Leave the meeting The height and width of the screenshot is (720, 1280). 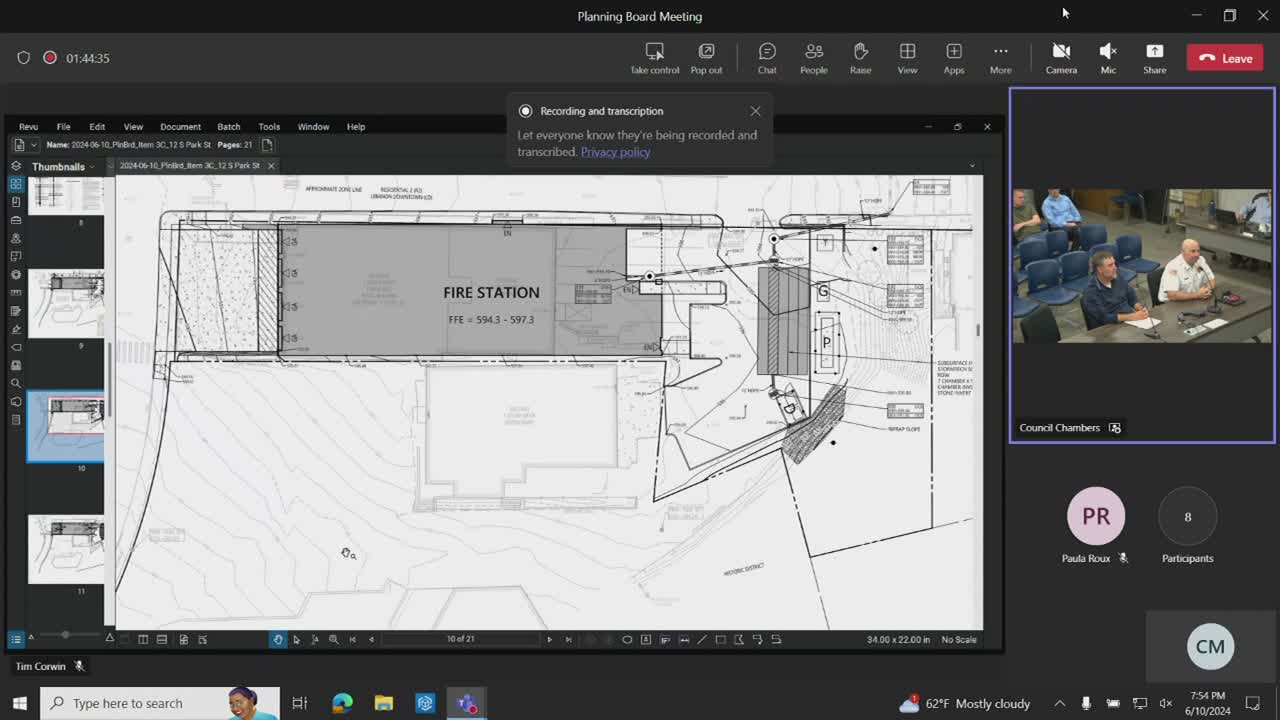pos(1225,58)
